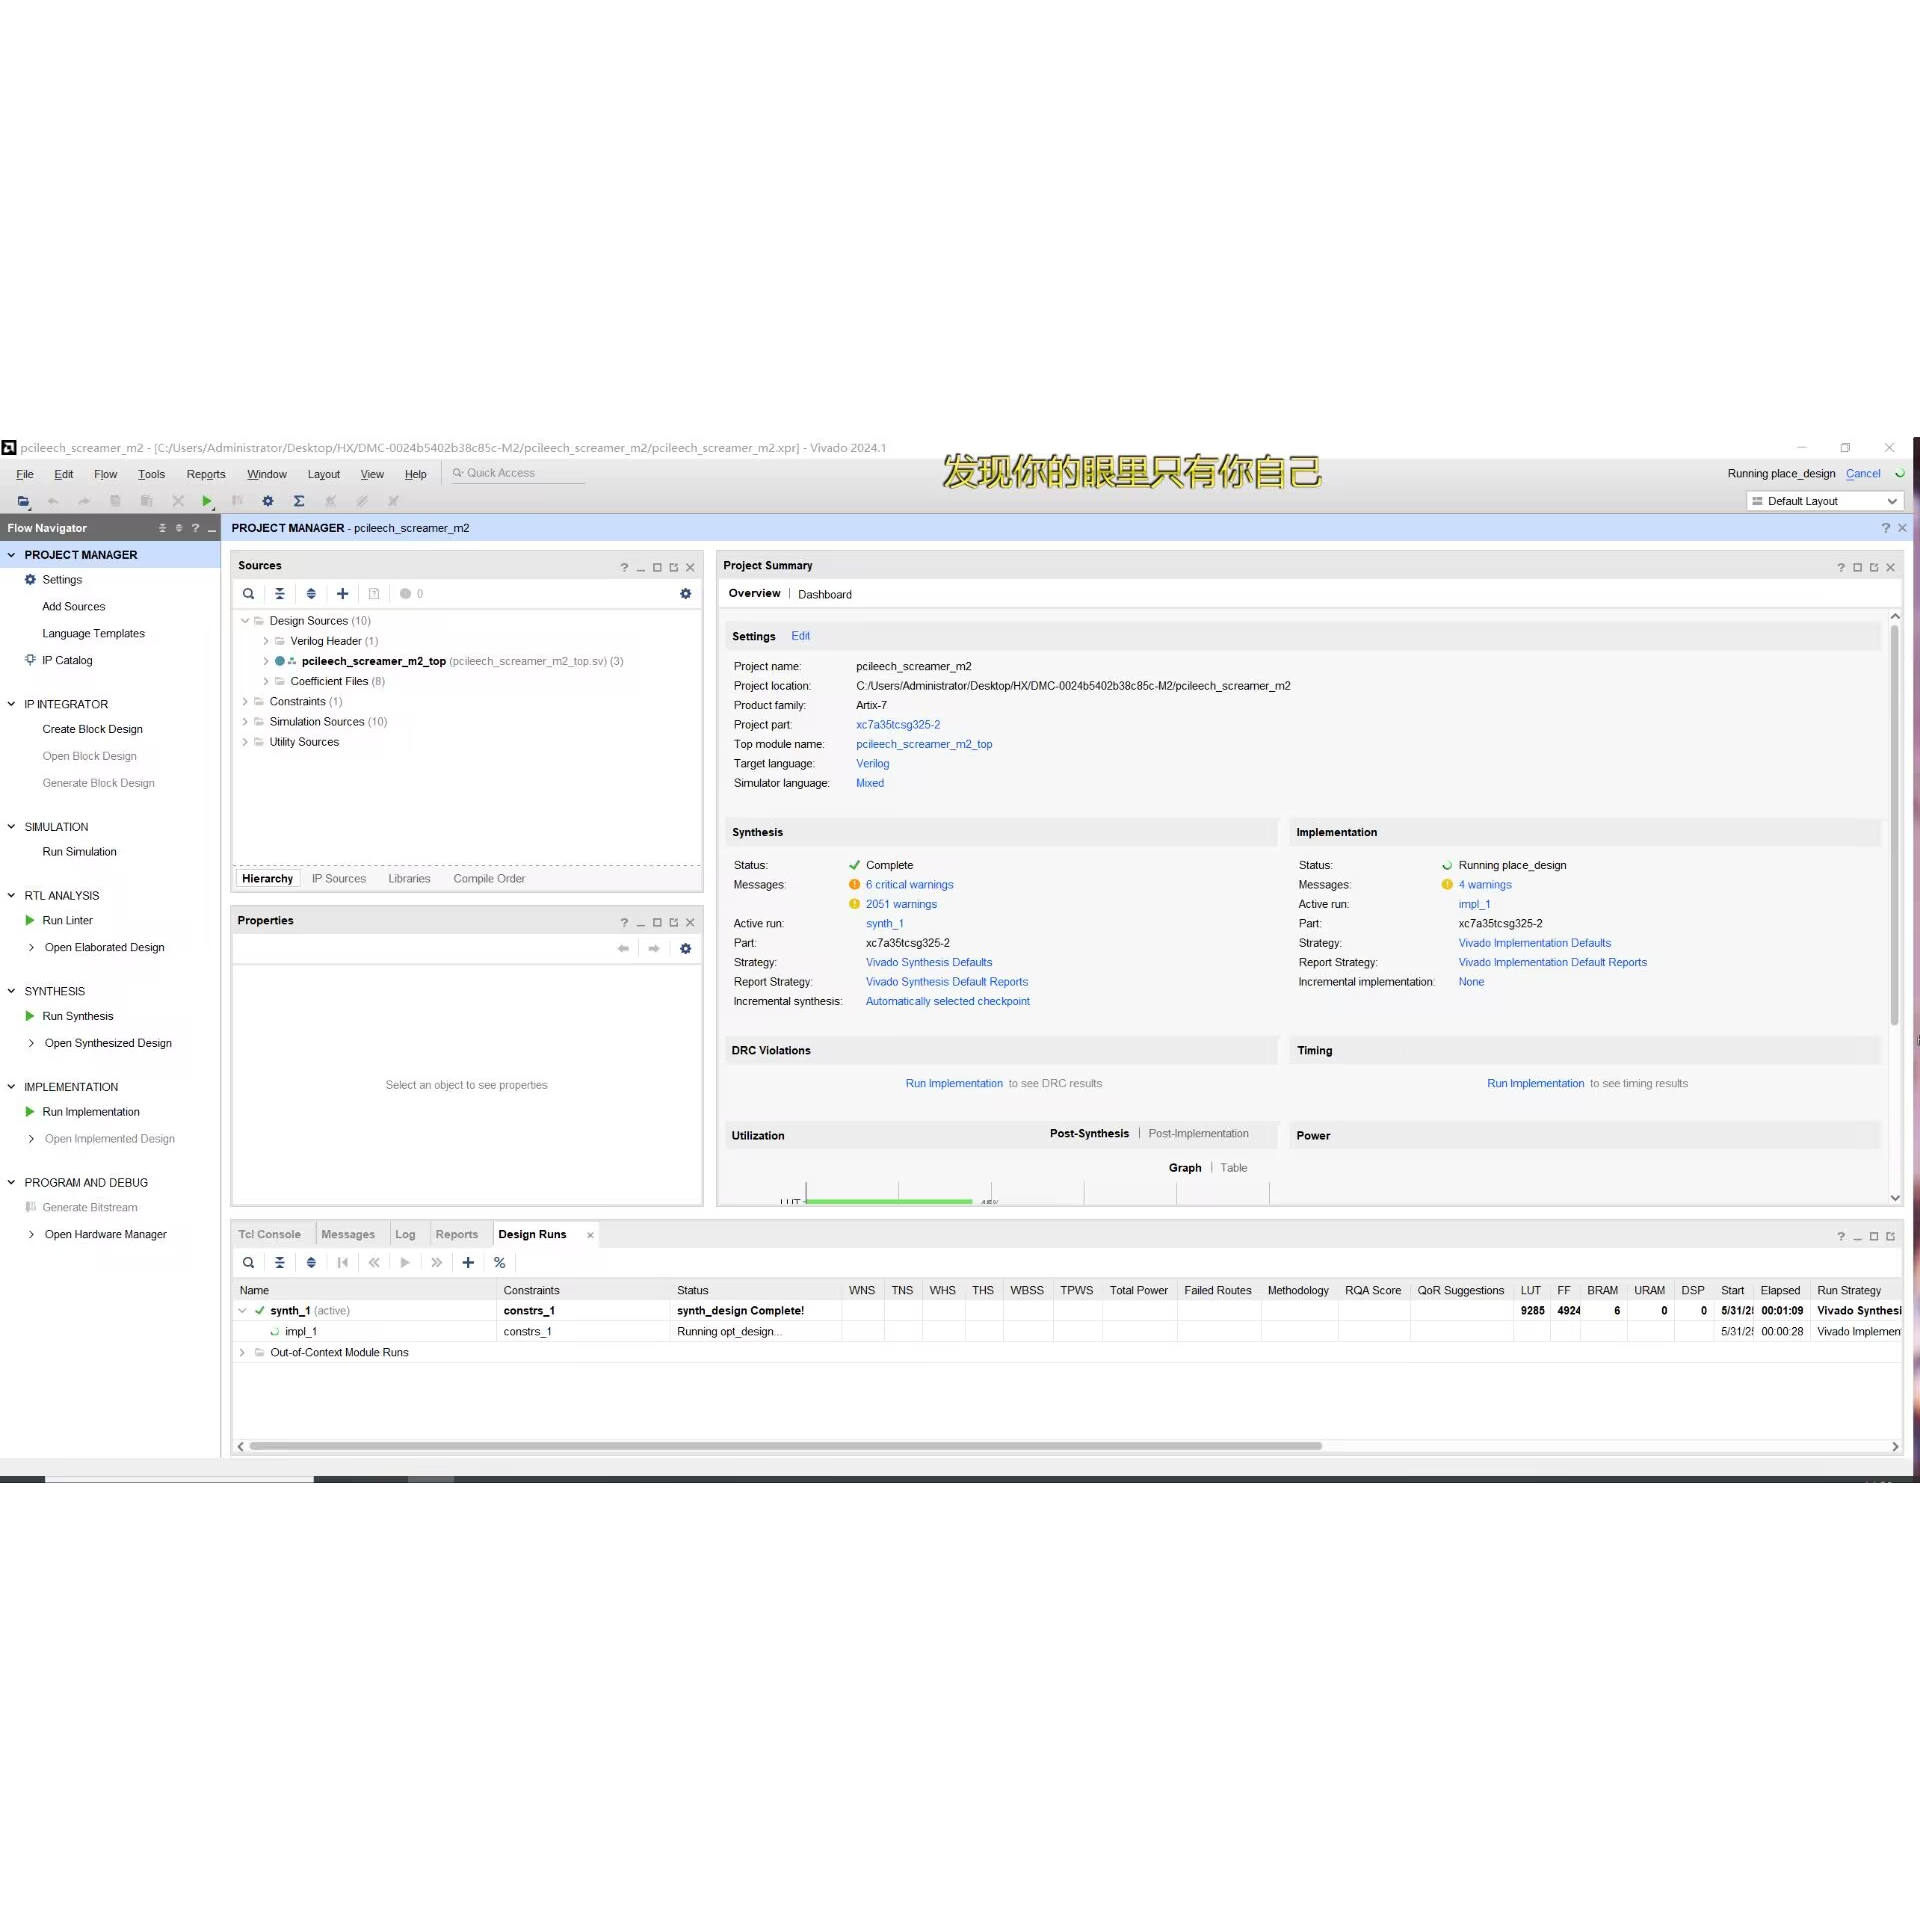The width and height of the screenshot is (1920, 1920).
Task: Click the percent icon in the Design Runs toolbar
Action: (x=499, y=1263)
